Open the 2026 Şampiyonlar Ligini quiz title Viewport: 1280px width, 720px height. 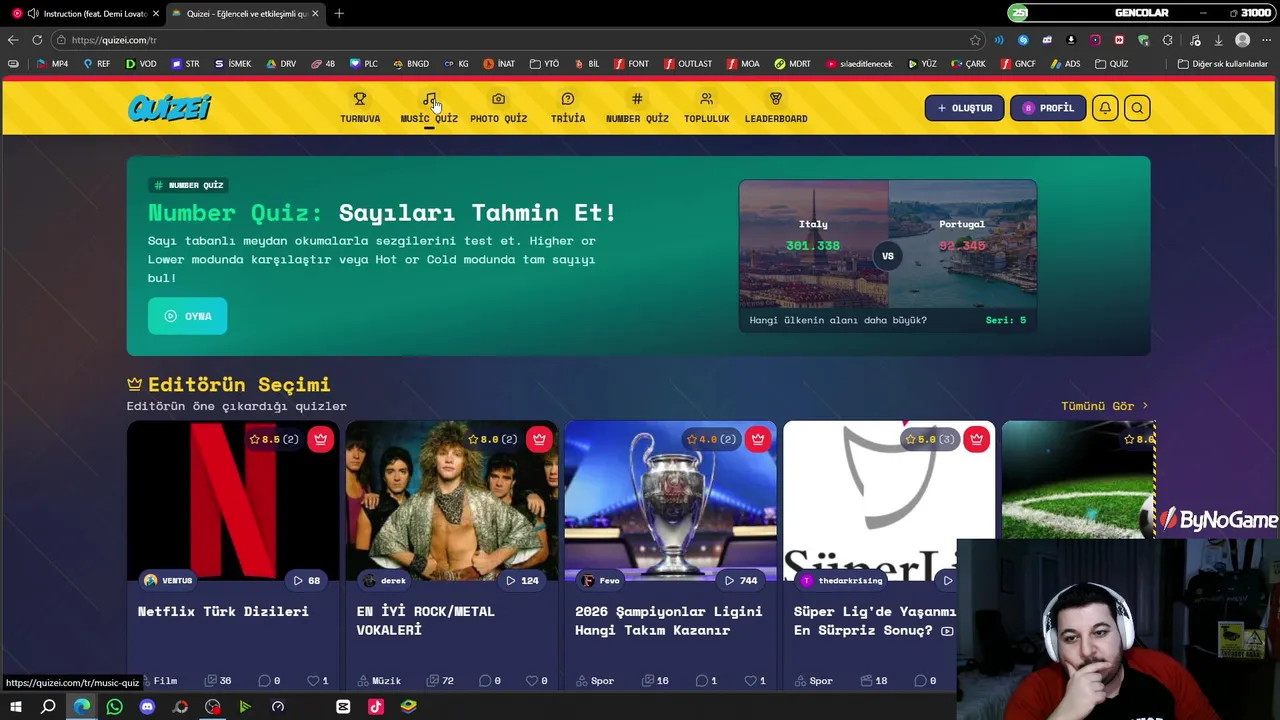[x=668, y=620]
